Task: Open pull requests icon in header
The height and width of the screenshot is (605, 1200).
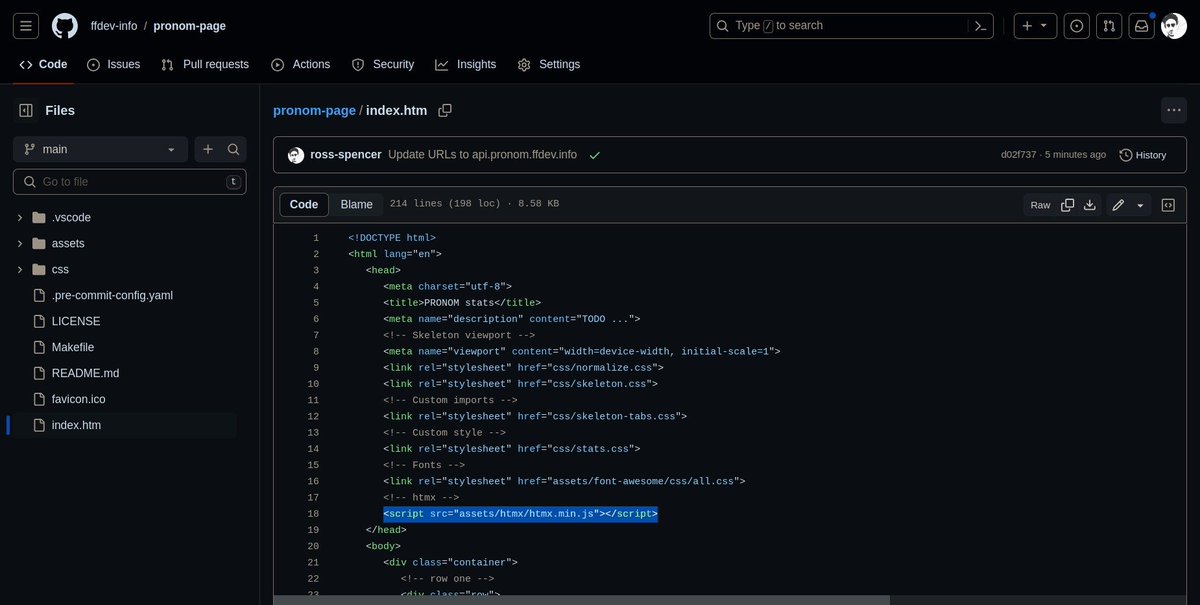Action: (1109, 26)
